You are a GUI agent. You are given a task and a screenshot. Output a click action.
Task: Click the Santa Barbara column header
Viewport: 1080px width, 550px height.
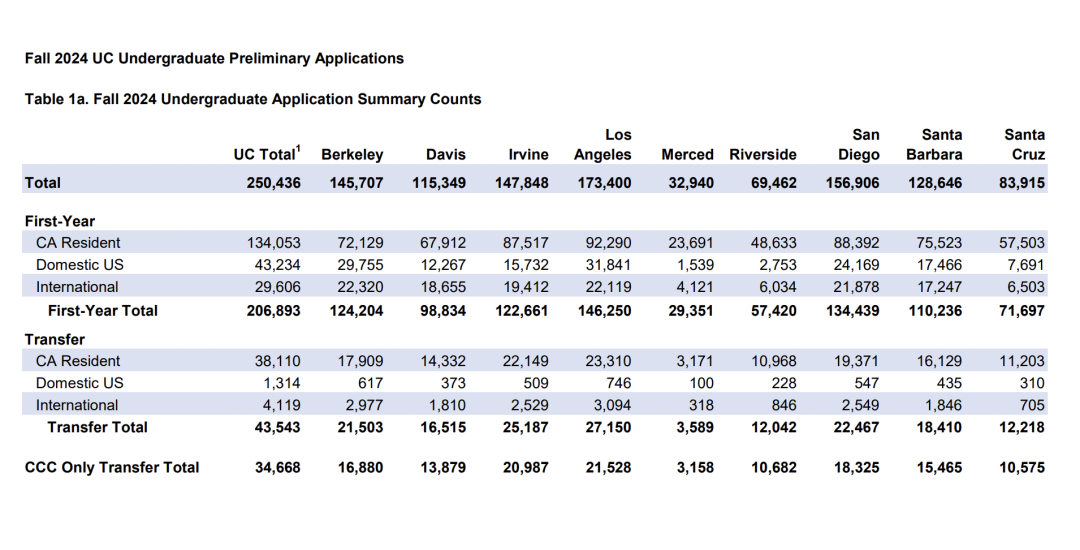click(x=935, y=145)
